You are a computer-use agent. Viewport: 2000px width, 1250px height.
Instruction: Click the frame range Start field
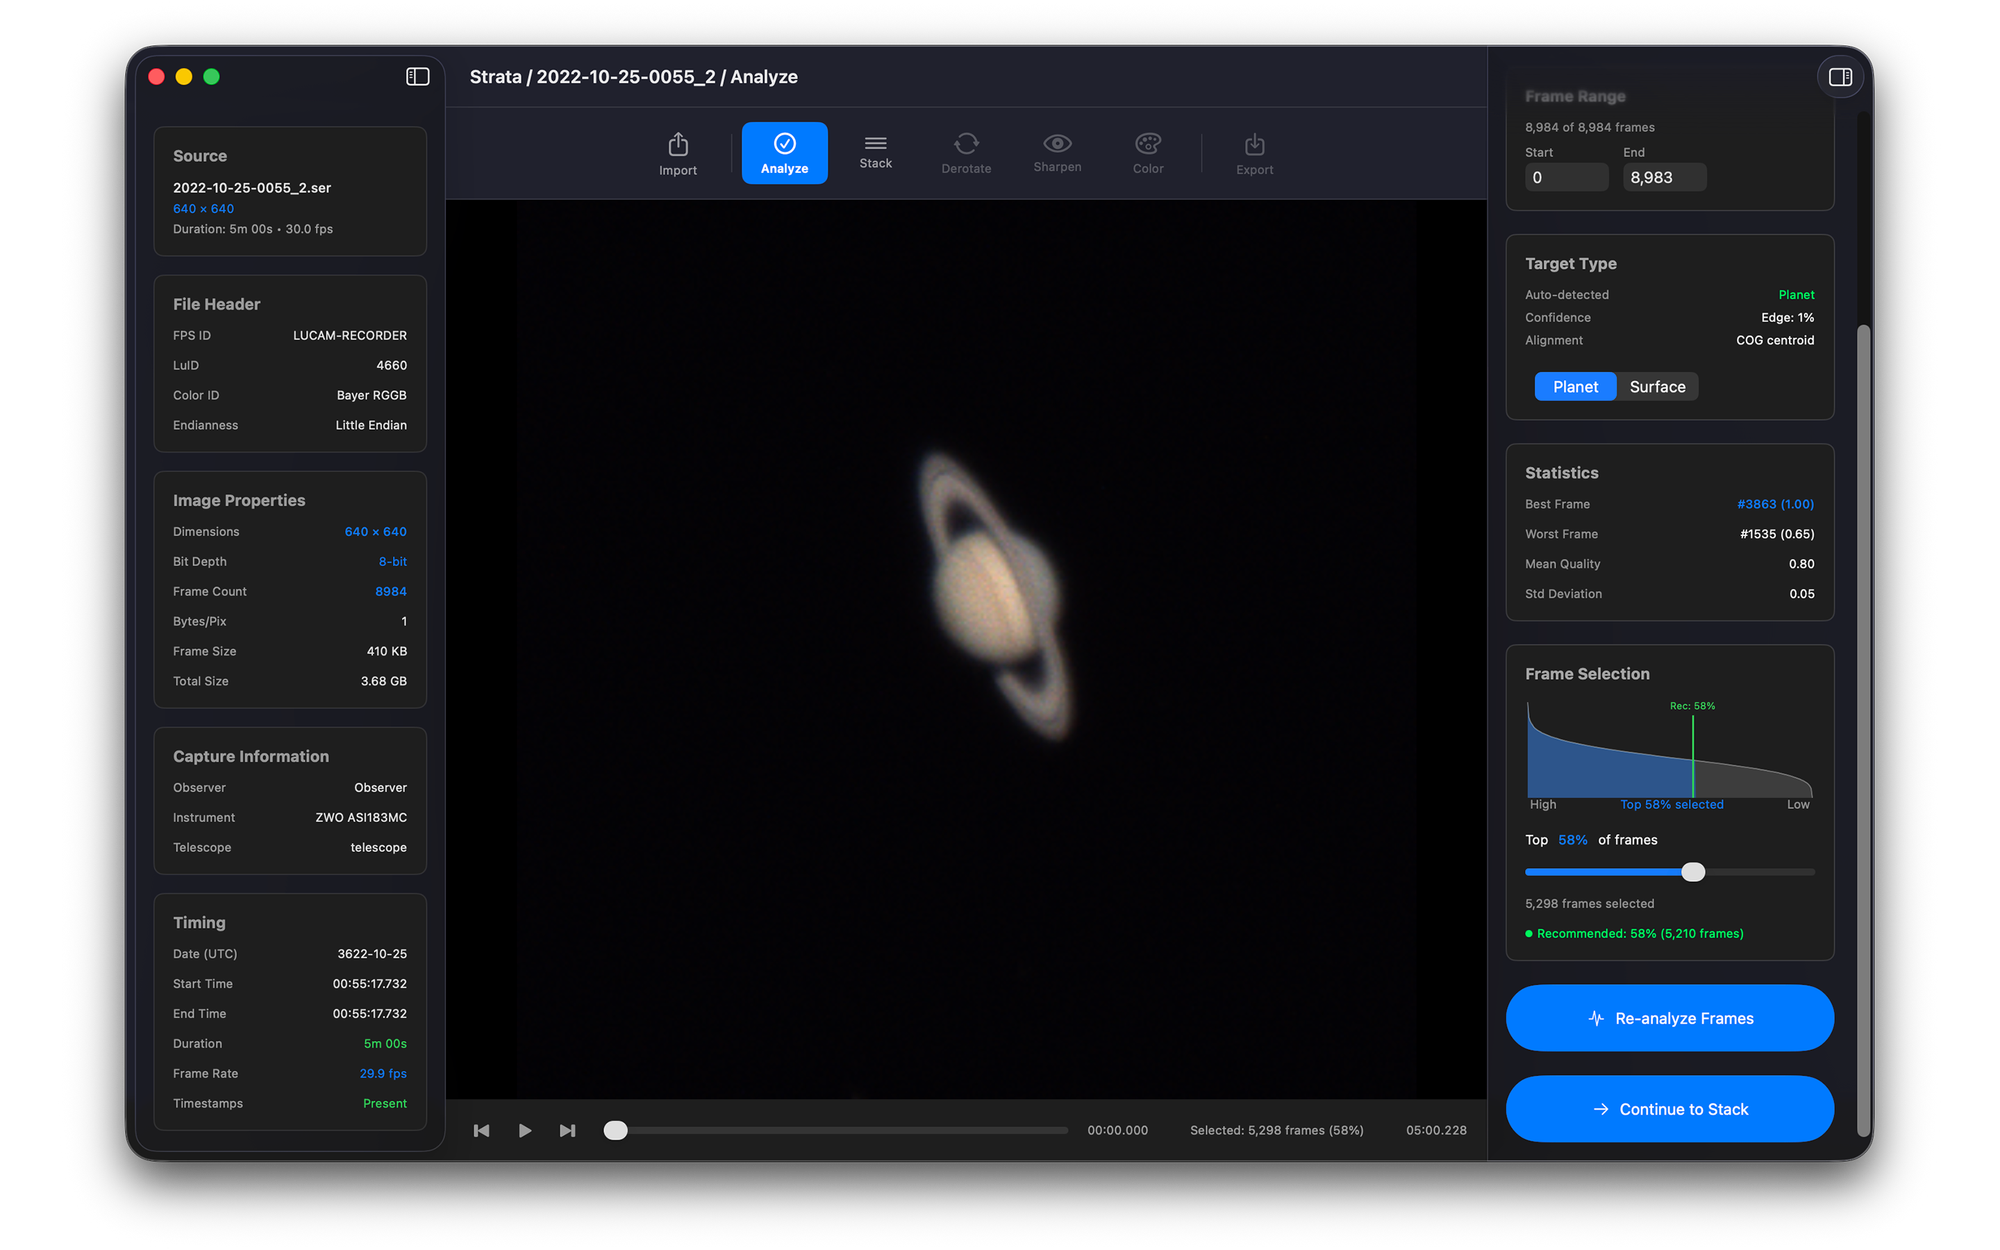click(1565, 178)
